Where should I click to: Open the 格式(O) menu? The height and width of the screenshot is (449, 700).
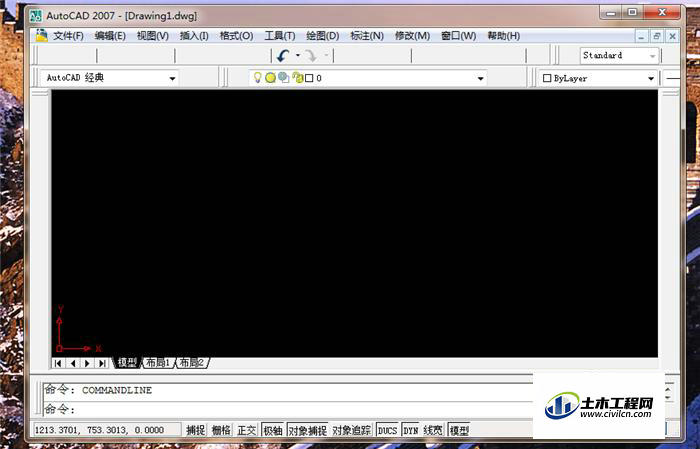pyautogui.click(x=237, y=36)
